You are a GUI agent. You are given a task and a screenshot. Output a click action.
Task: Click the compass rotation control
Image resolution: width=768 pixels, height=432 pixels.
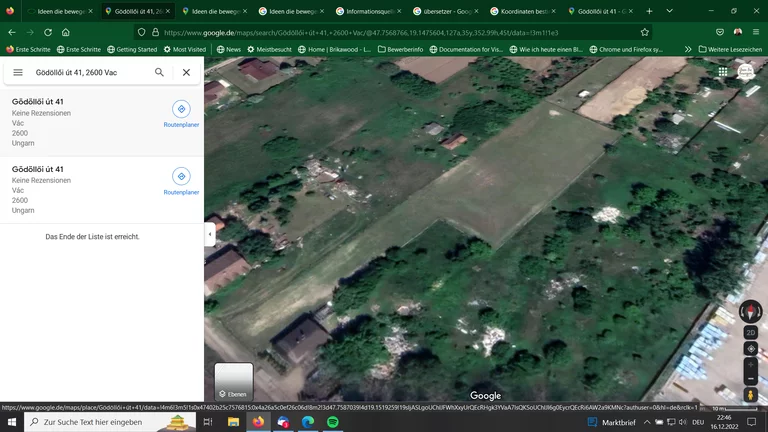point(750,312)
